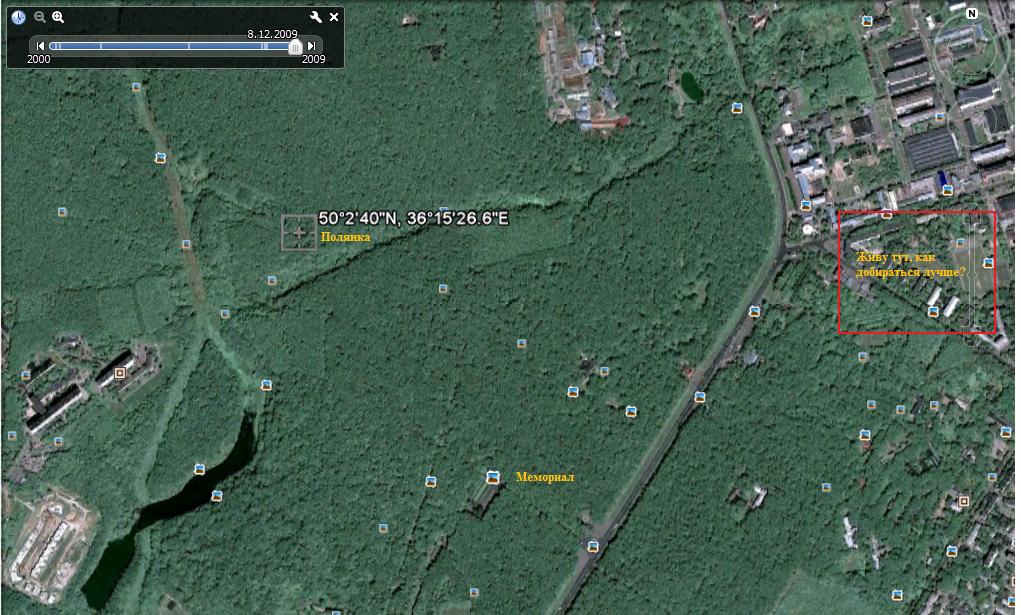Close the historical imagery slider panel

click(x=334, y=17)
